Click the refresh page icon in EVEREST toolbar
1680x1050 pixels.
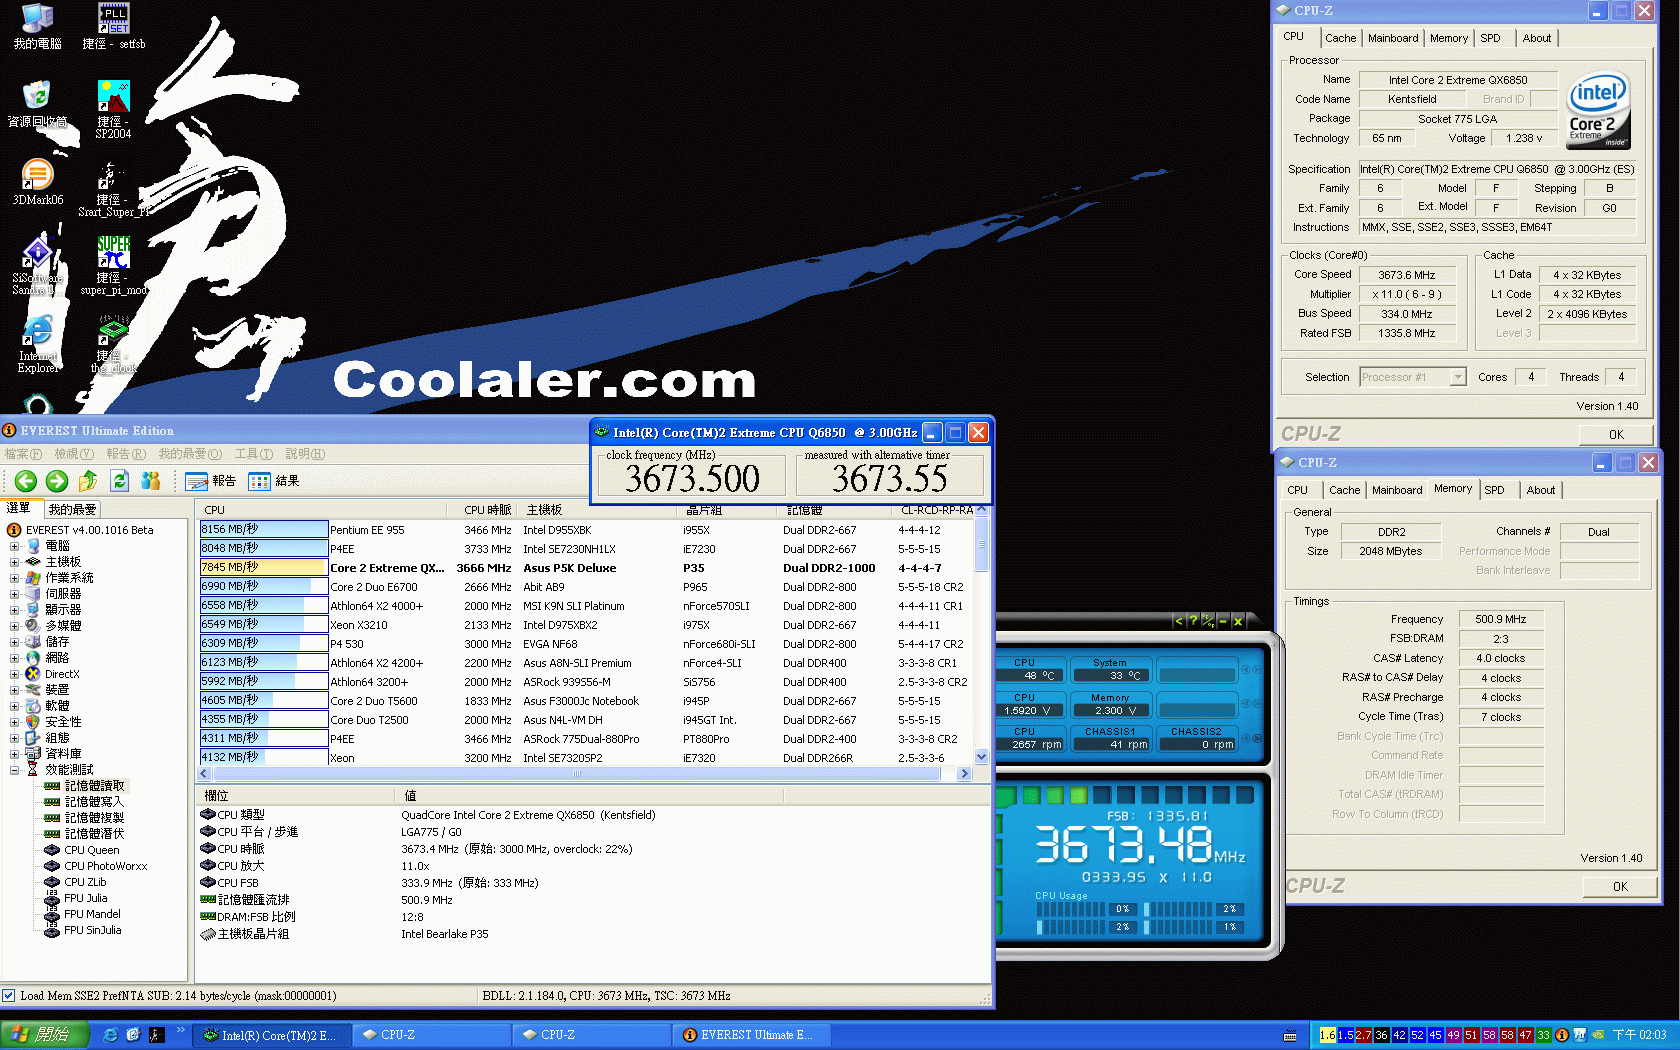pyautogui.click(x=119, y=480)
